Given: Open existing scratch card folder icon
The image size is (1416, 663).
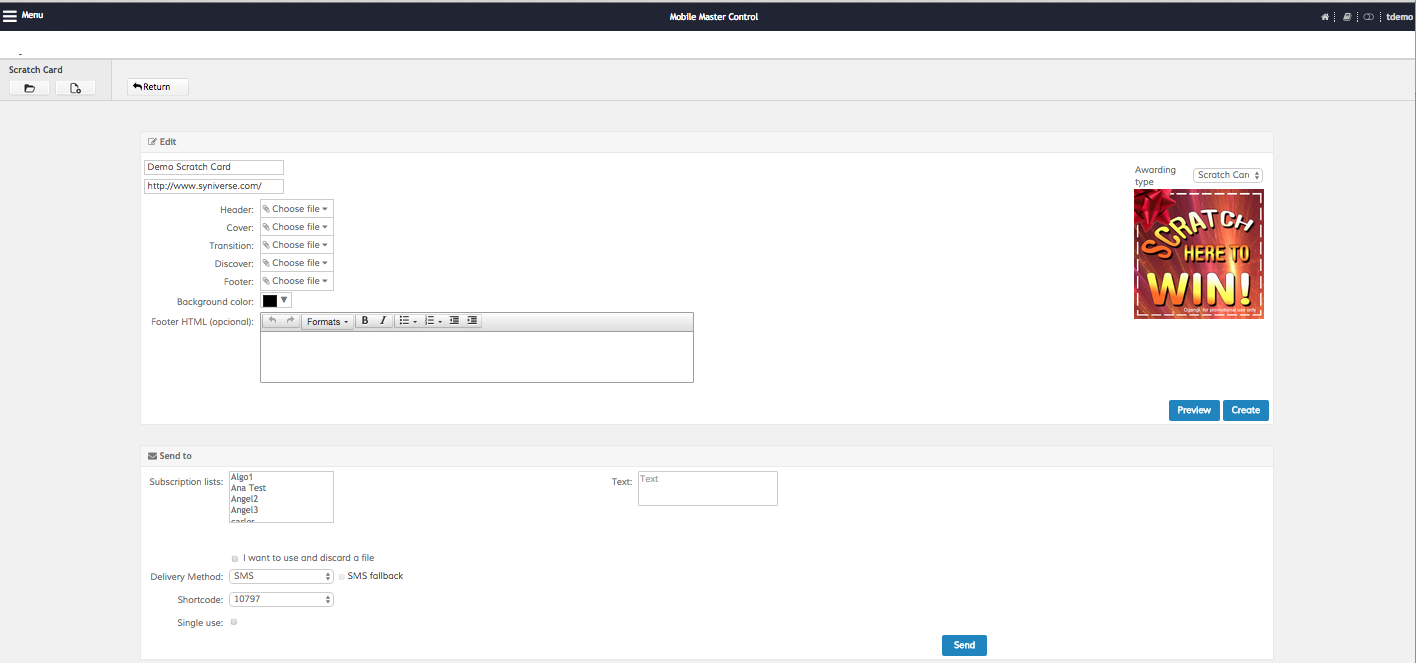Looking at the screenshot, I should (x=29, y=88).
